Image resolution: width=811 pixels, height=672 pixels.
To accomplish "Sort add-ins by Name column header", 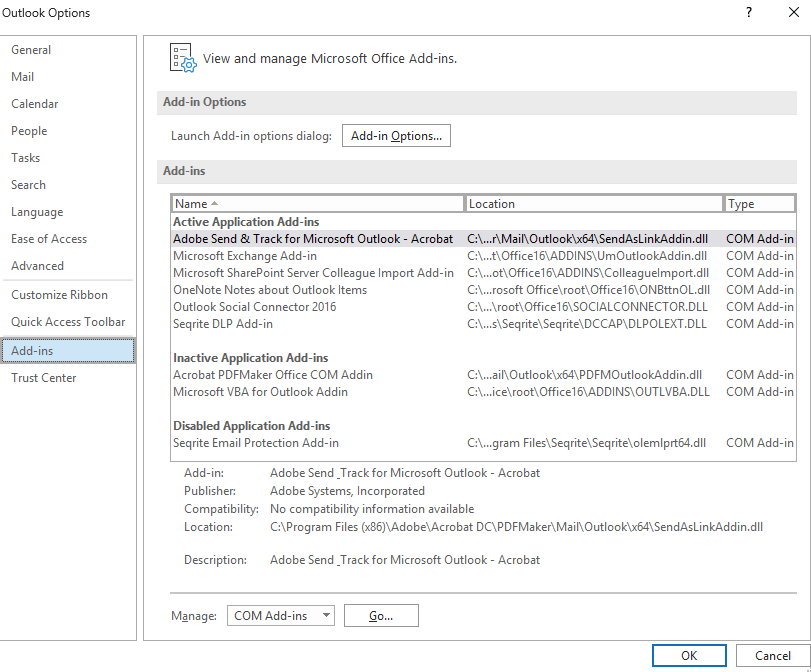I will pos(317,203).
